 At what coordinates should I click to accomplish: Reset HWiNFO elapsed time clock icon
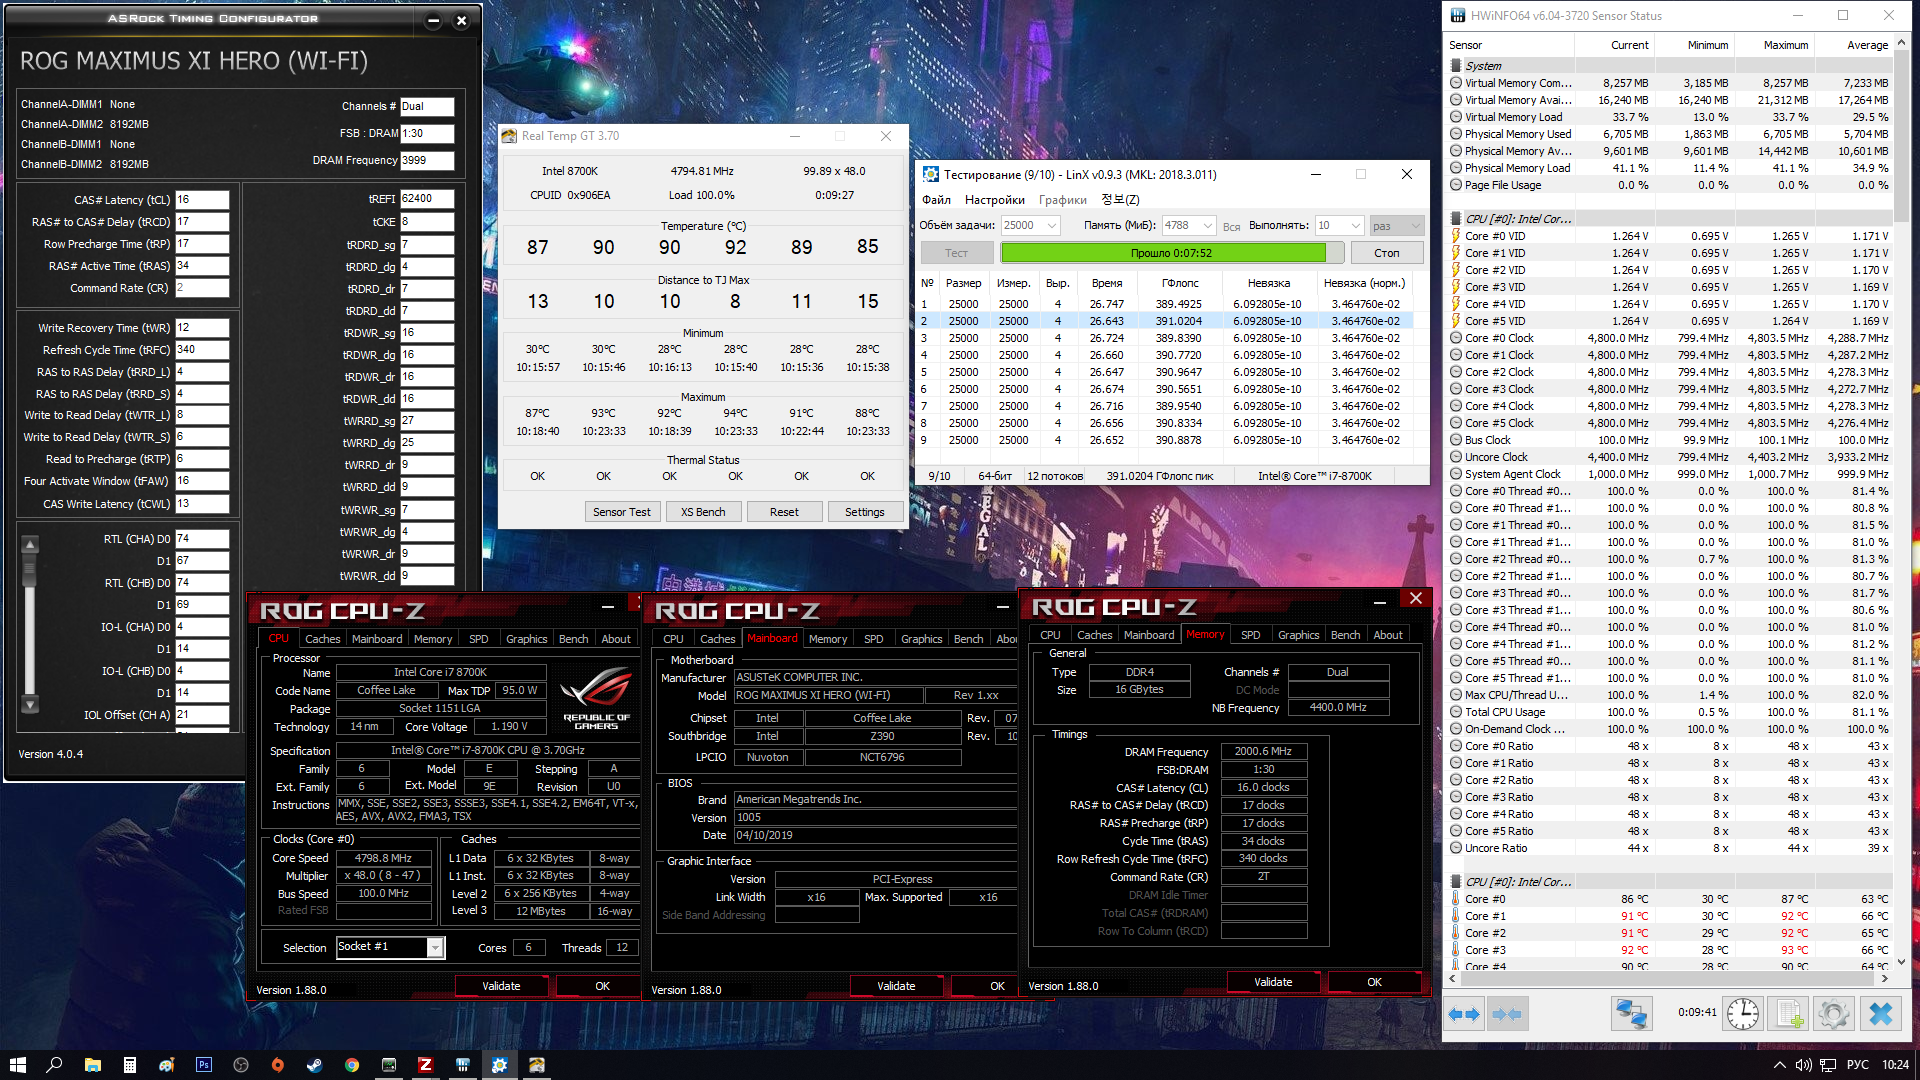1743,1014
